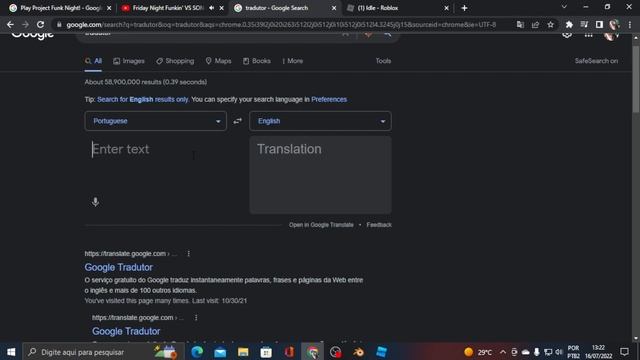Click the microphone voice input icon
640x360 pixels.
95,202
